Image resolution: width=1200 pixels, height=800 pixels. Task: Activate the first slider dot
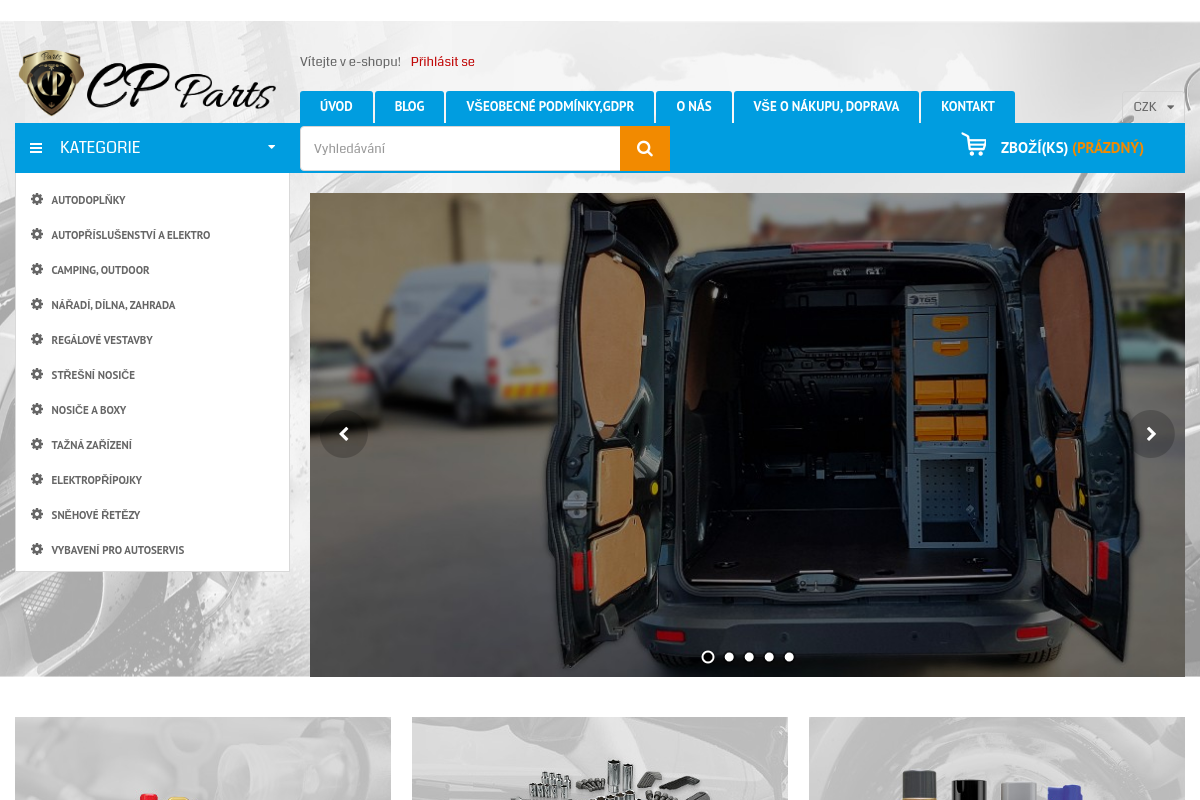(x=708, y=657)
